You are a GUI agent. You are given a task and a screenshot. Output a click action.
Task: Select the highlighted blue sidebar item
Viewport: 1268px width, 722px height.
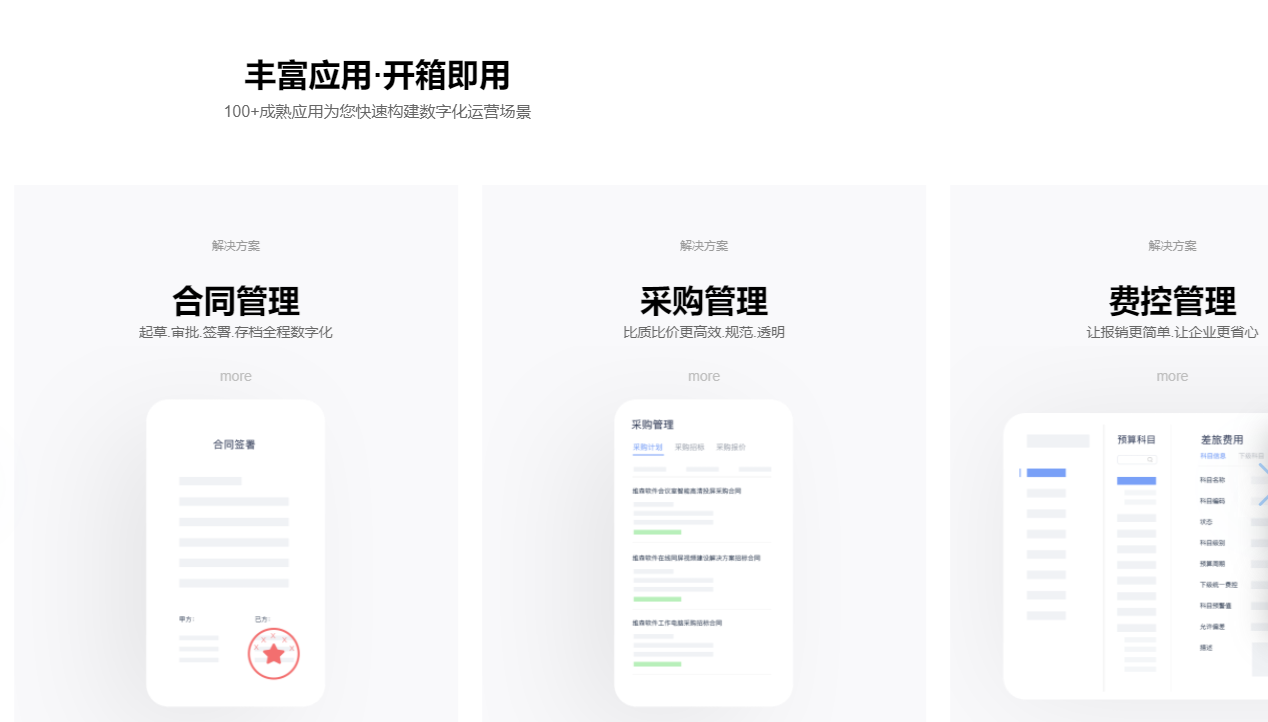pos(1046,473)
